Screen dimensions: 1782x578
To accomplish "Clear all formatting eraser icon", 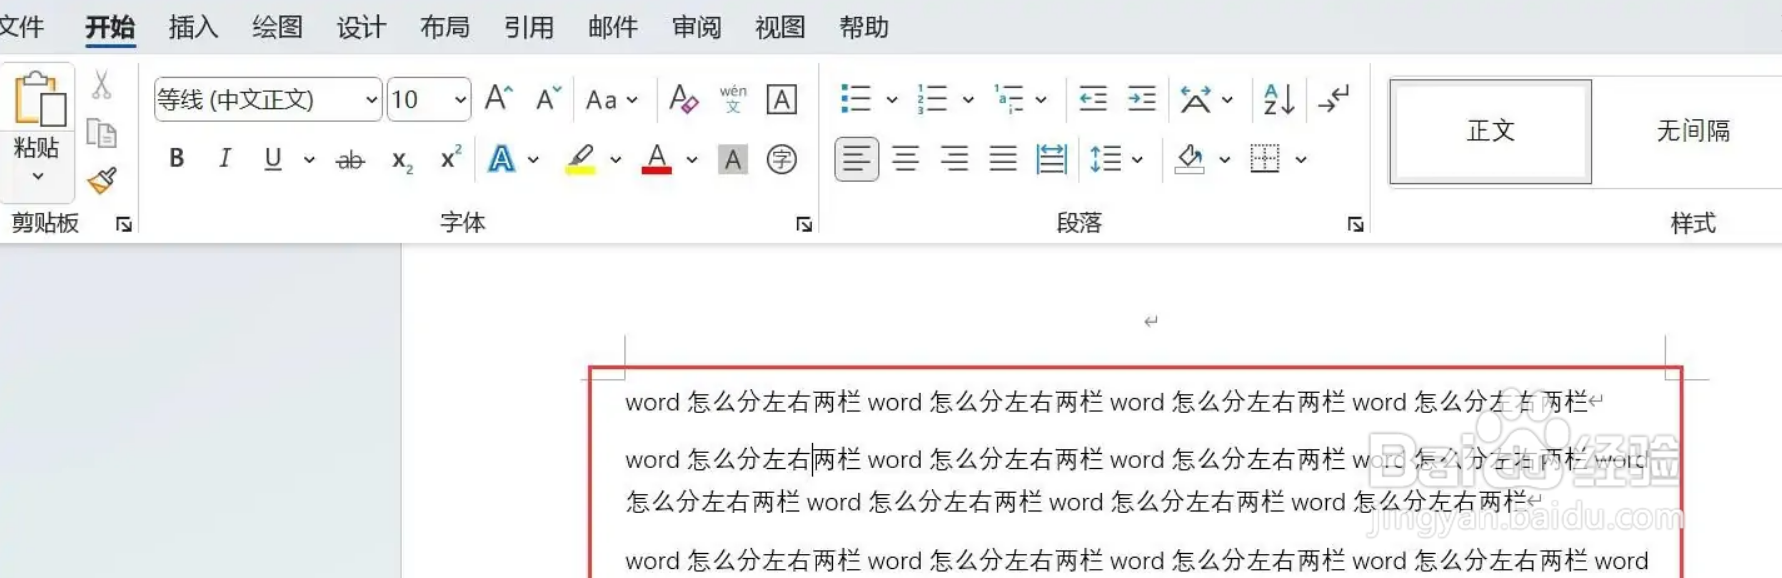I will coord(684,99).
